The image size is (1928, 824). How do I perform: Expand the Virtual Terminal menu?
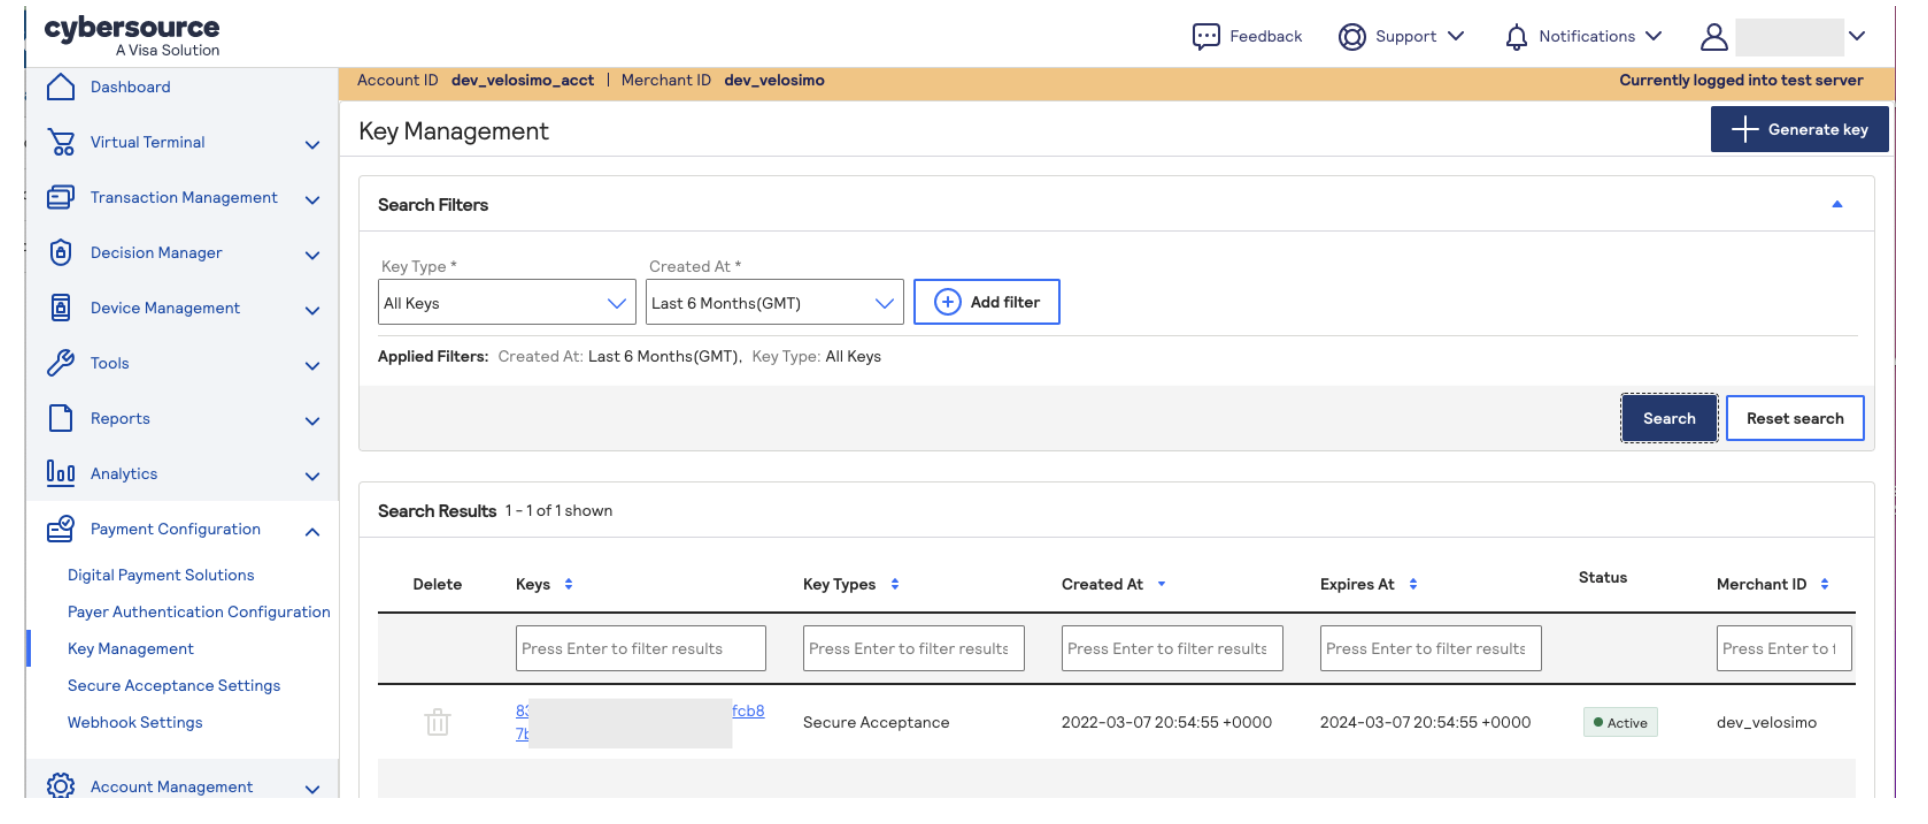click(x=312, y=145)
